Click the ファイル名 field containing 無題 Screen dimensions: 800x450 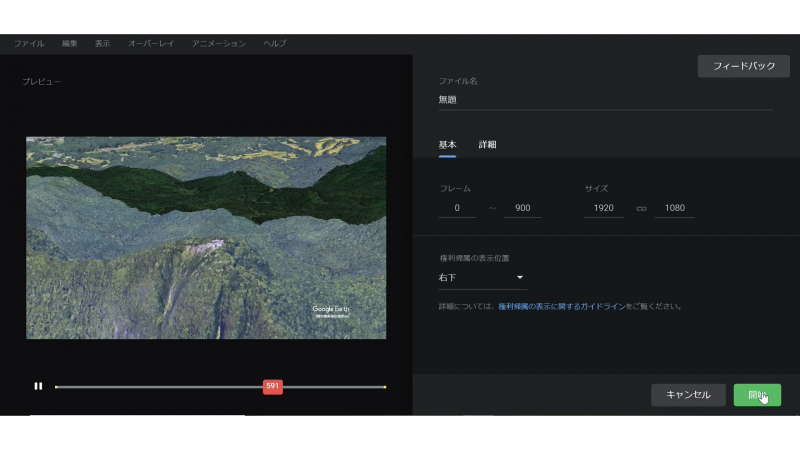605,100
